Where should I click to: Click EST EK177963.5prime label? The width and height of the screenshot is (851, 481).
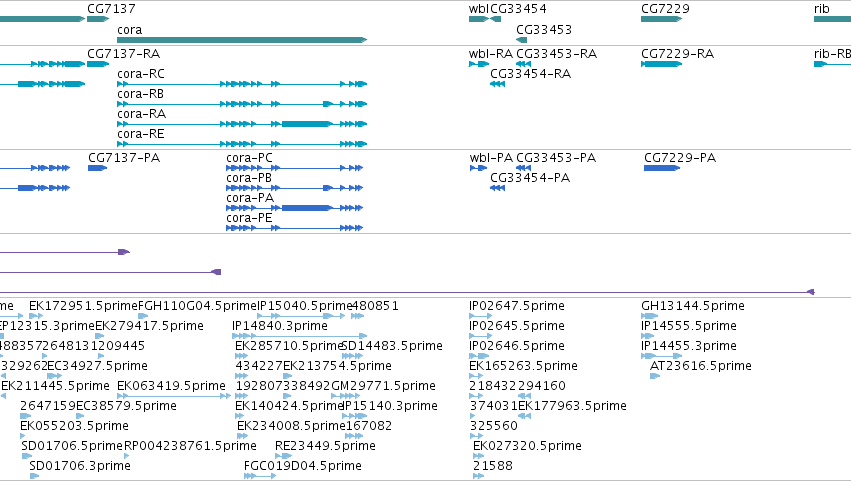pyautogui.click(x=572, y=407)
